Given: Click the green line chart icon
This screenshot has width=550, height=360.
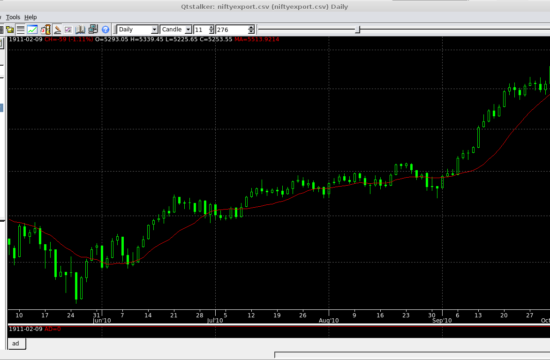Looking at the screenshot, I should [32, 30].
